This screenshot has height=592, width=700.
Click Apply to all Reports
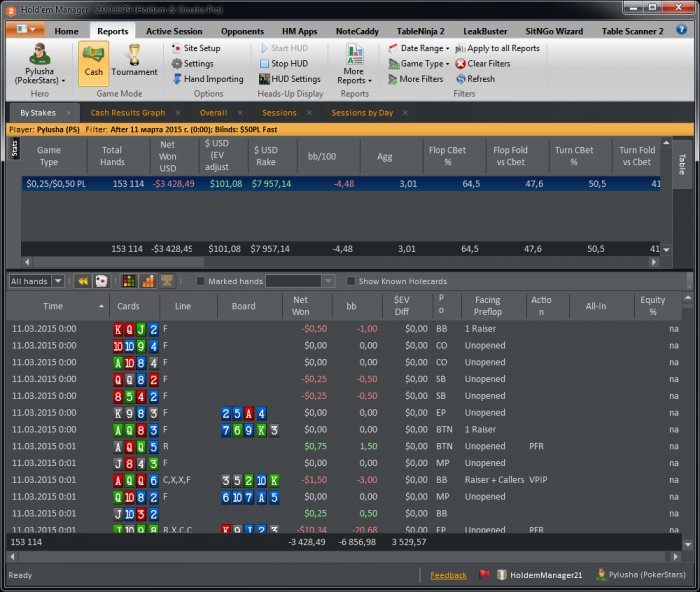pos(497,48)
